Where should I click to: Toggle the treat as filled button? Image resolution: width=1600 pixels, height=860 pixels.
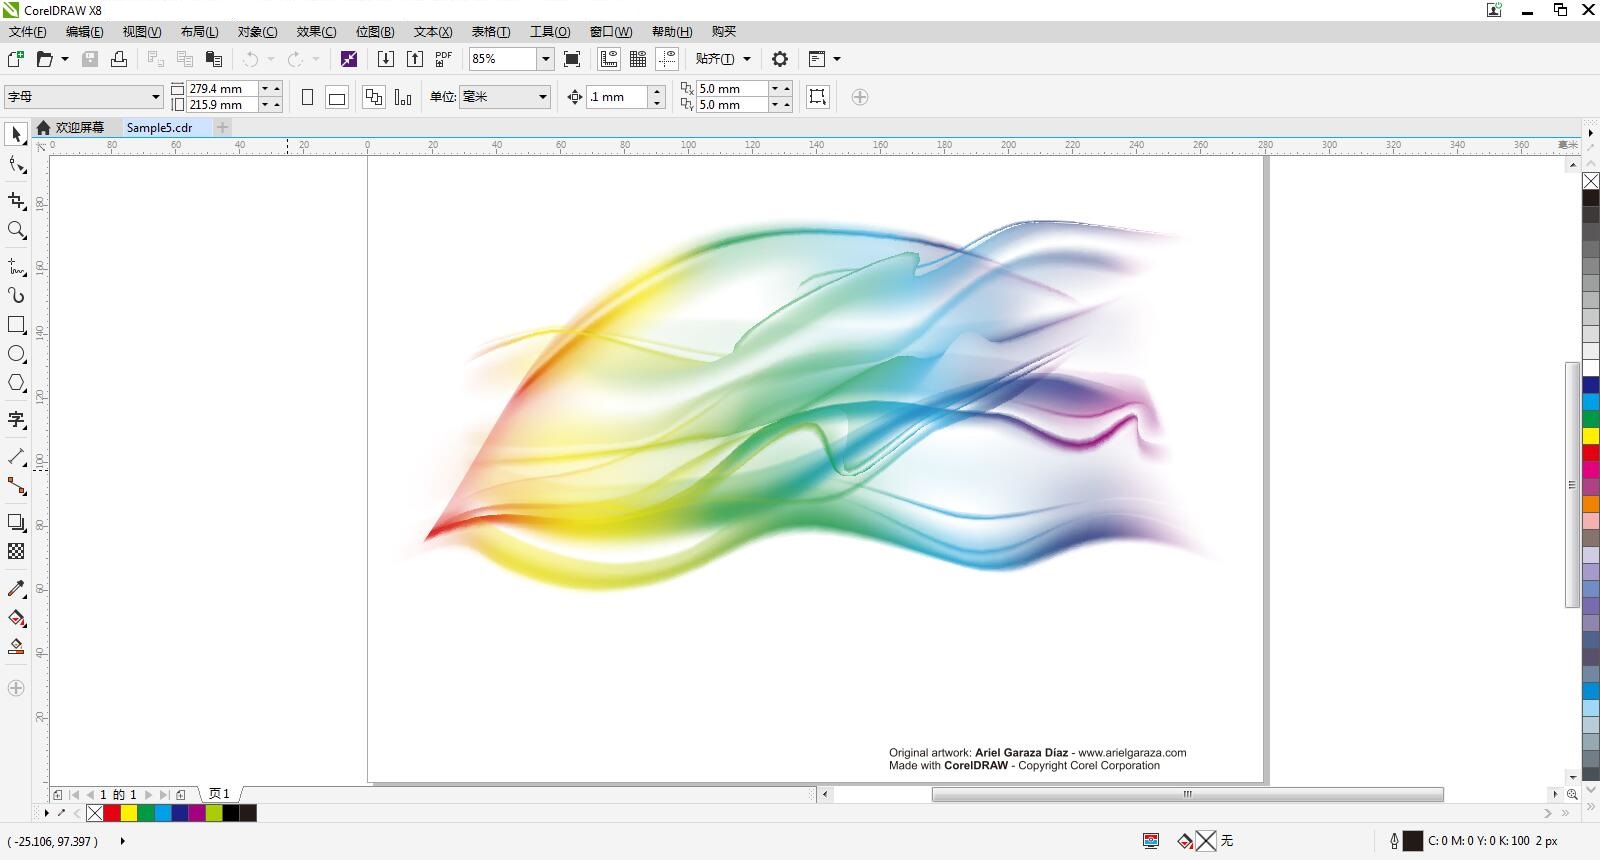(x=818, y=97)
